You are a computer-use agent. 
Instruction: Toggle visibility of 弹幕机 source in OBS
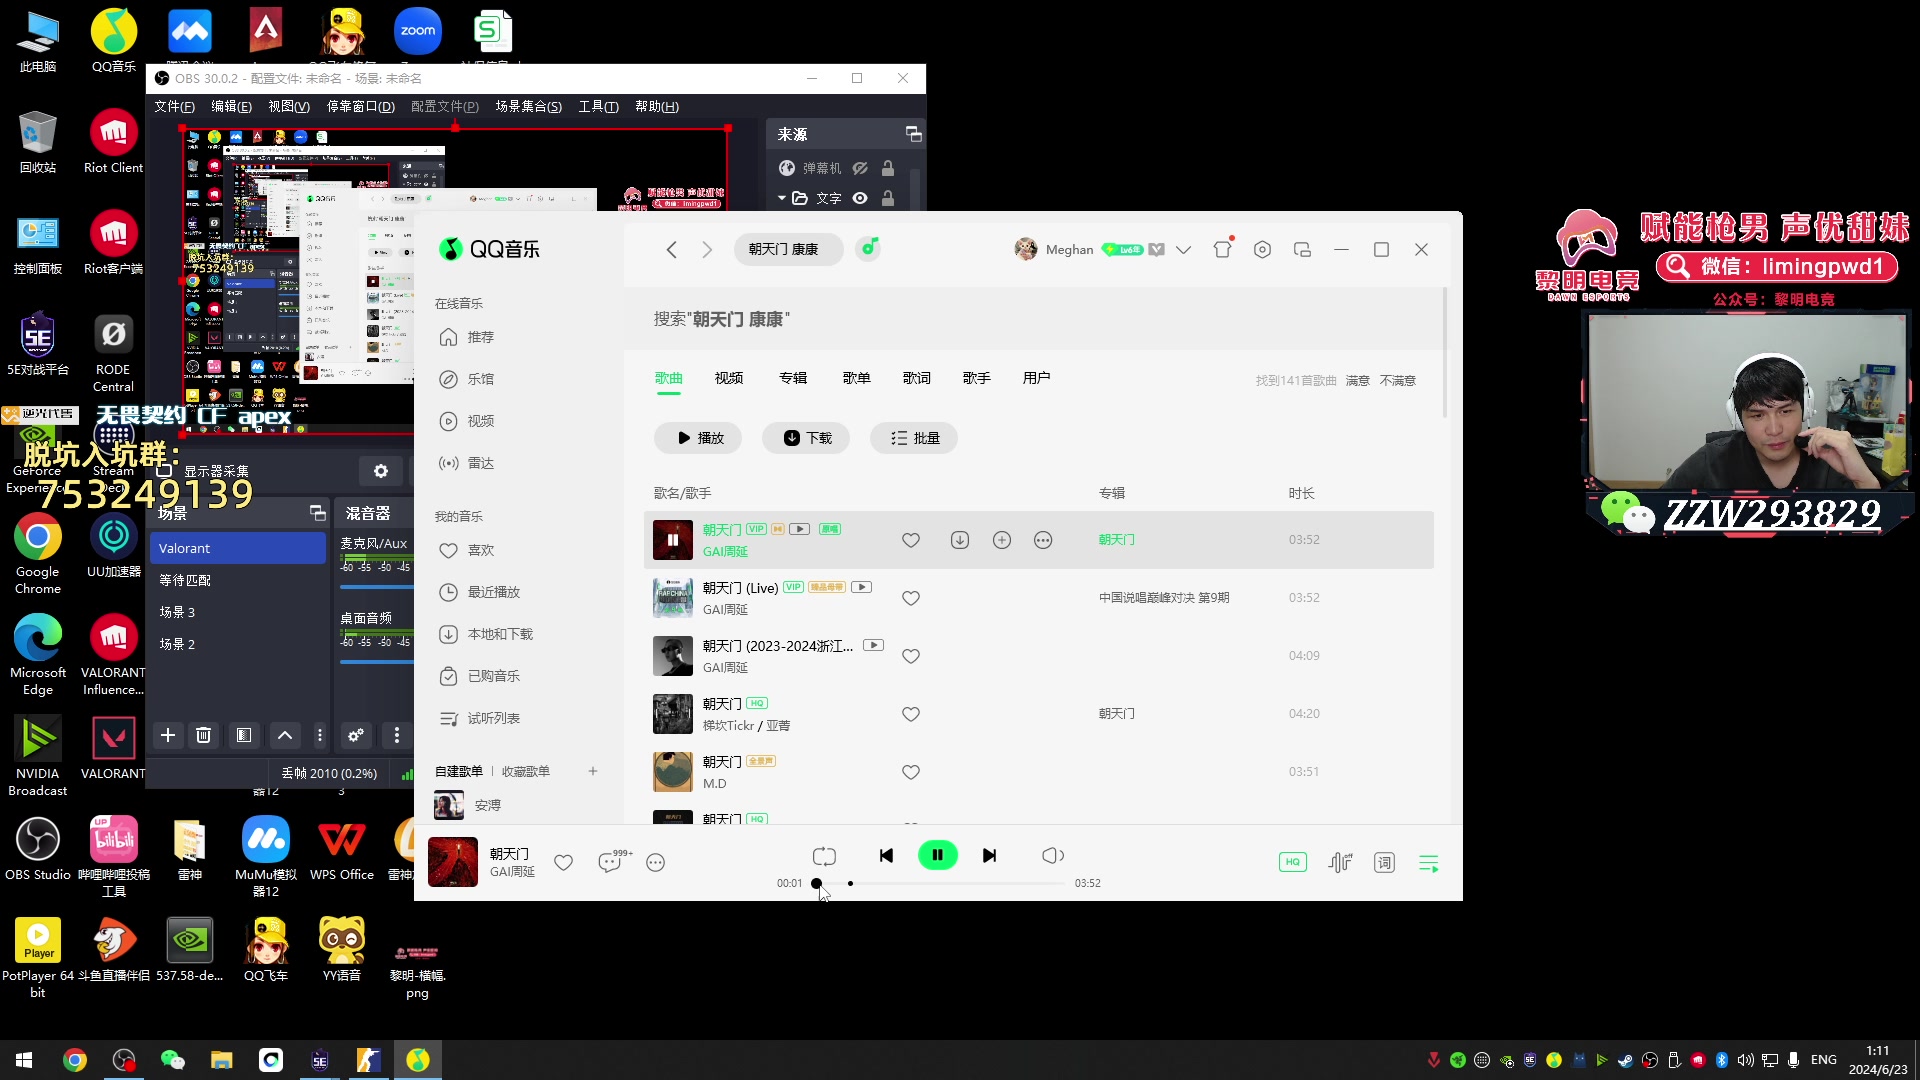tap(860, 168)
